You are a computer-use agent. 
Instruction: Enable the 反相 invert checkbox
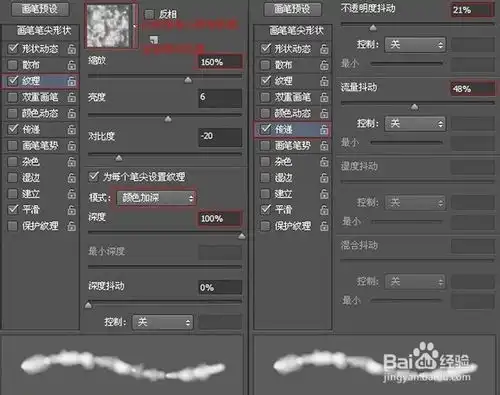(149, 14)
